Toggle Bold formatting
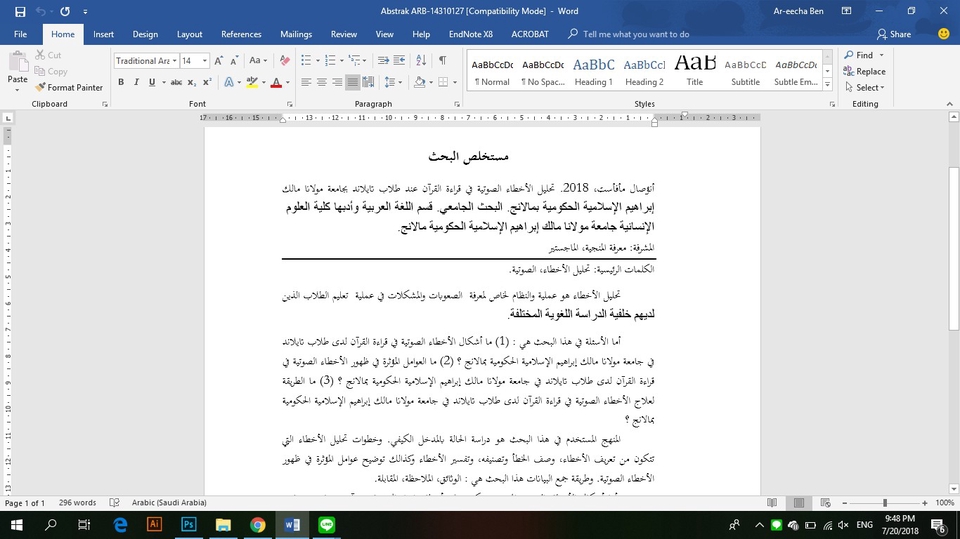The image size is (960, 539). point(121,82)
